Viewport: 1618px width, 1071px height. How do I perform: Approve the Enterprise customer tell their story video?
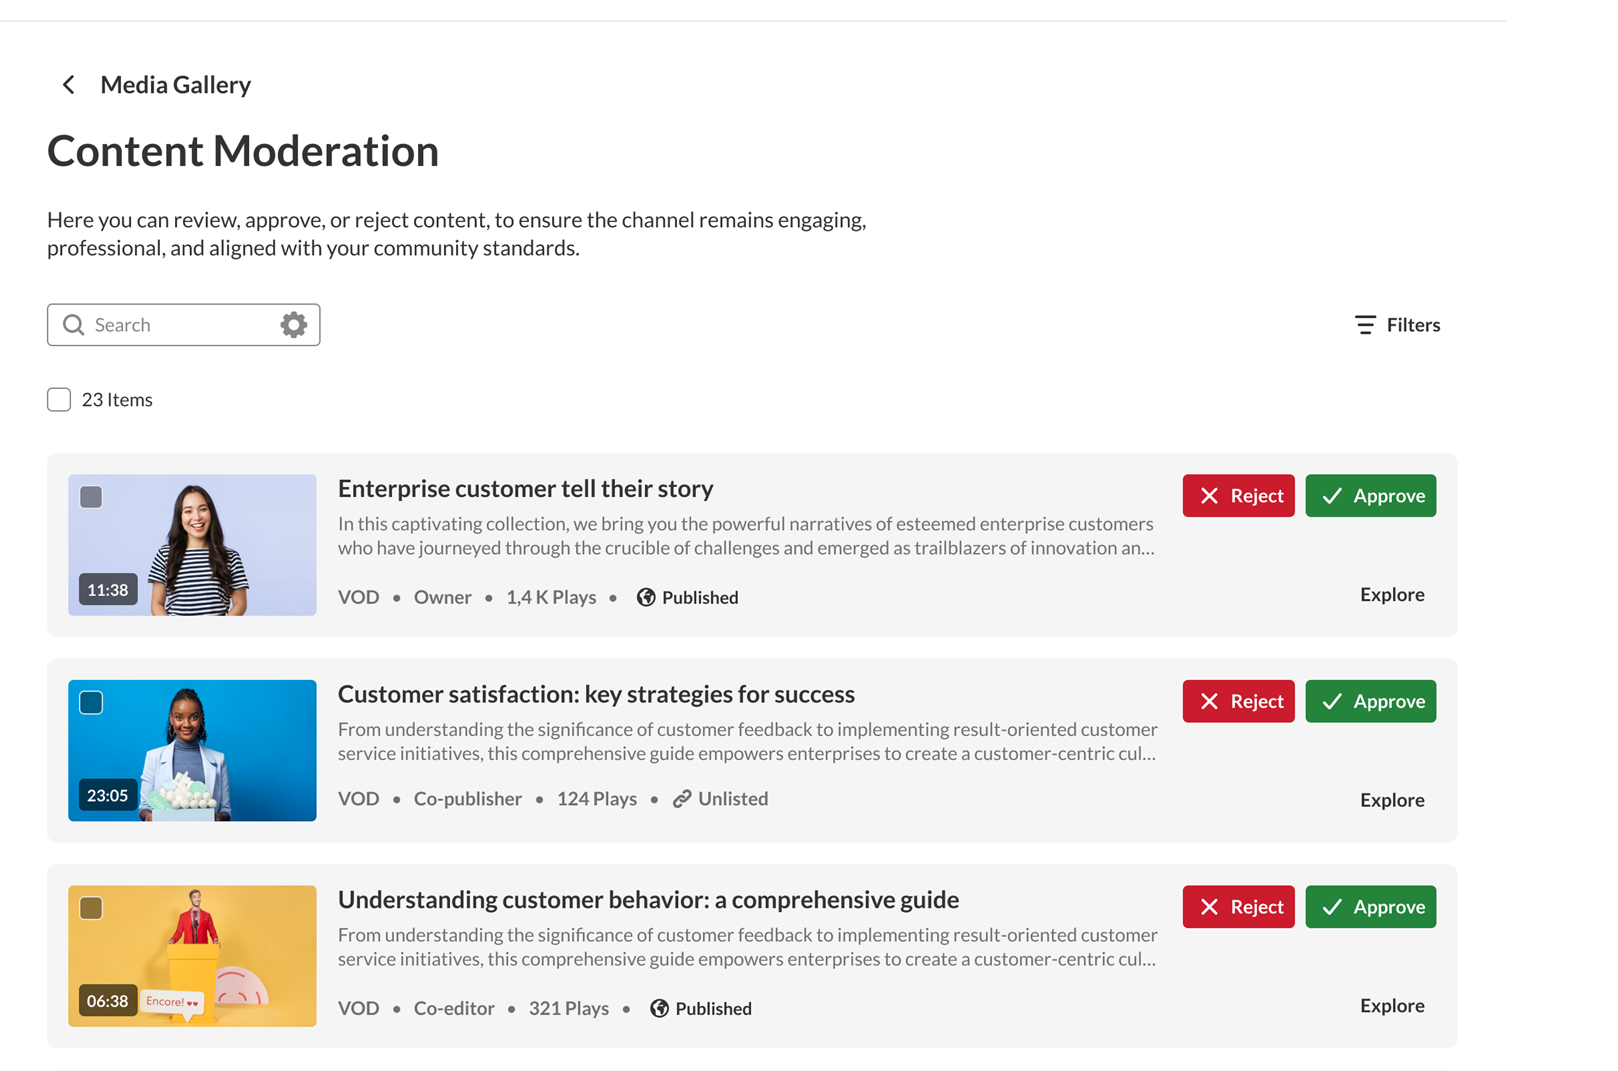(1370, 496)
